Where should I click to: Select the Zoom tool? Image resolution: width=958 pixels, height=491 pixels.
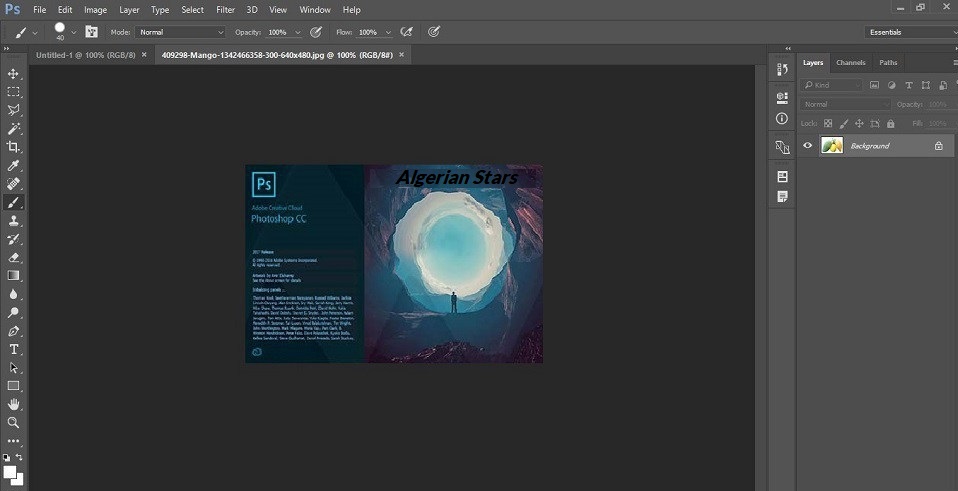tap(13, 423)
